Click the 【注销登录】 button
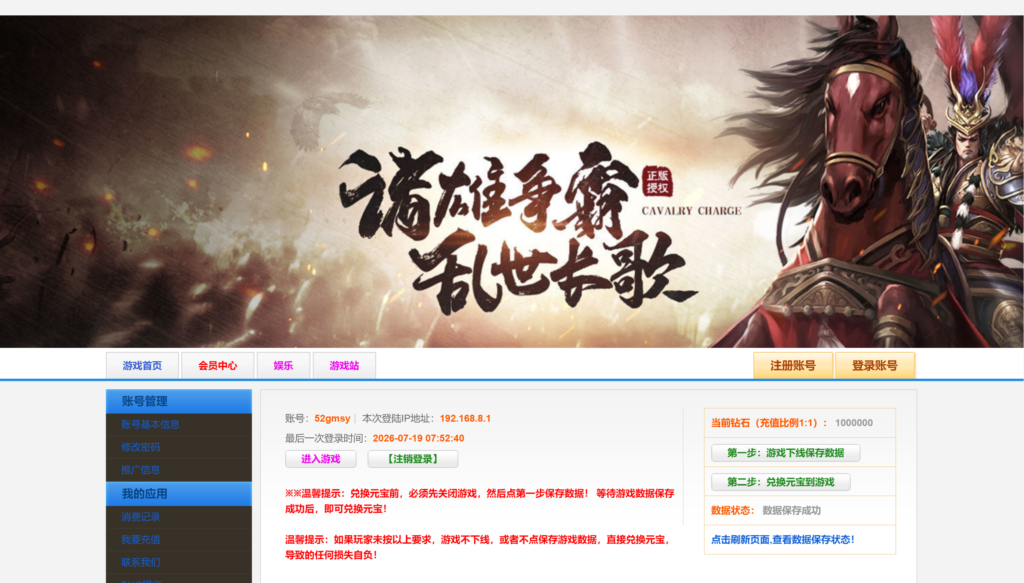This screenshot has height=583, width=1024. 413,459
